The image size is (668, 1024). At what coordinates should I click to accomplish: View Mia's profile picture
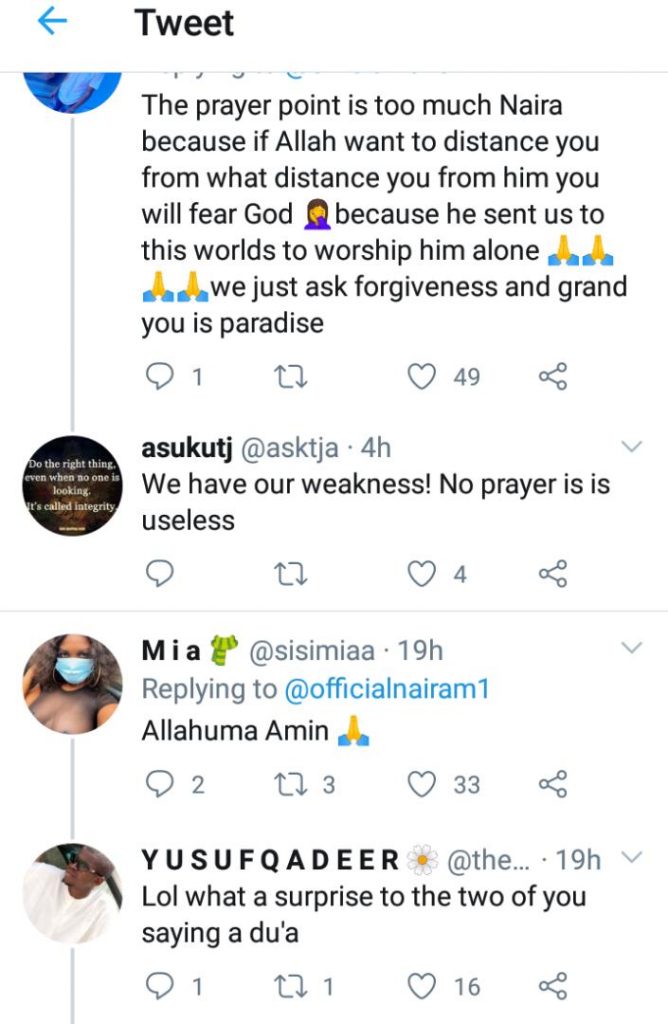pos(72,684)
